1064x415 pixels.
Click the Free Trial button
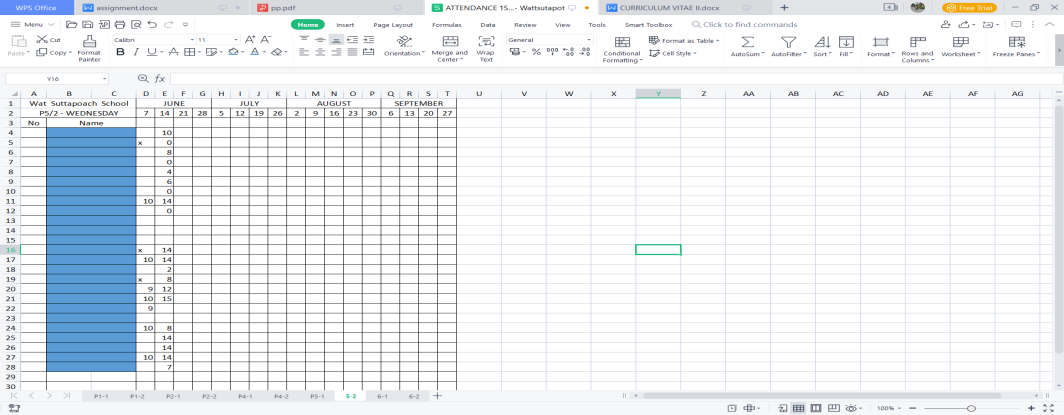tap(969, 7)
